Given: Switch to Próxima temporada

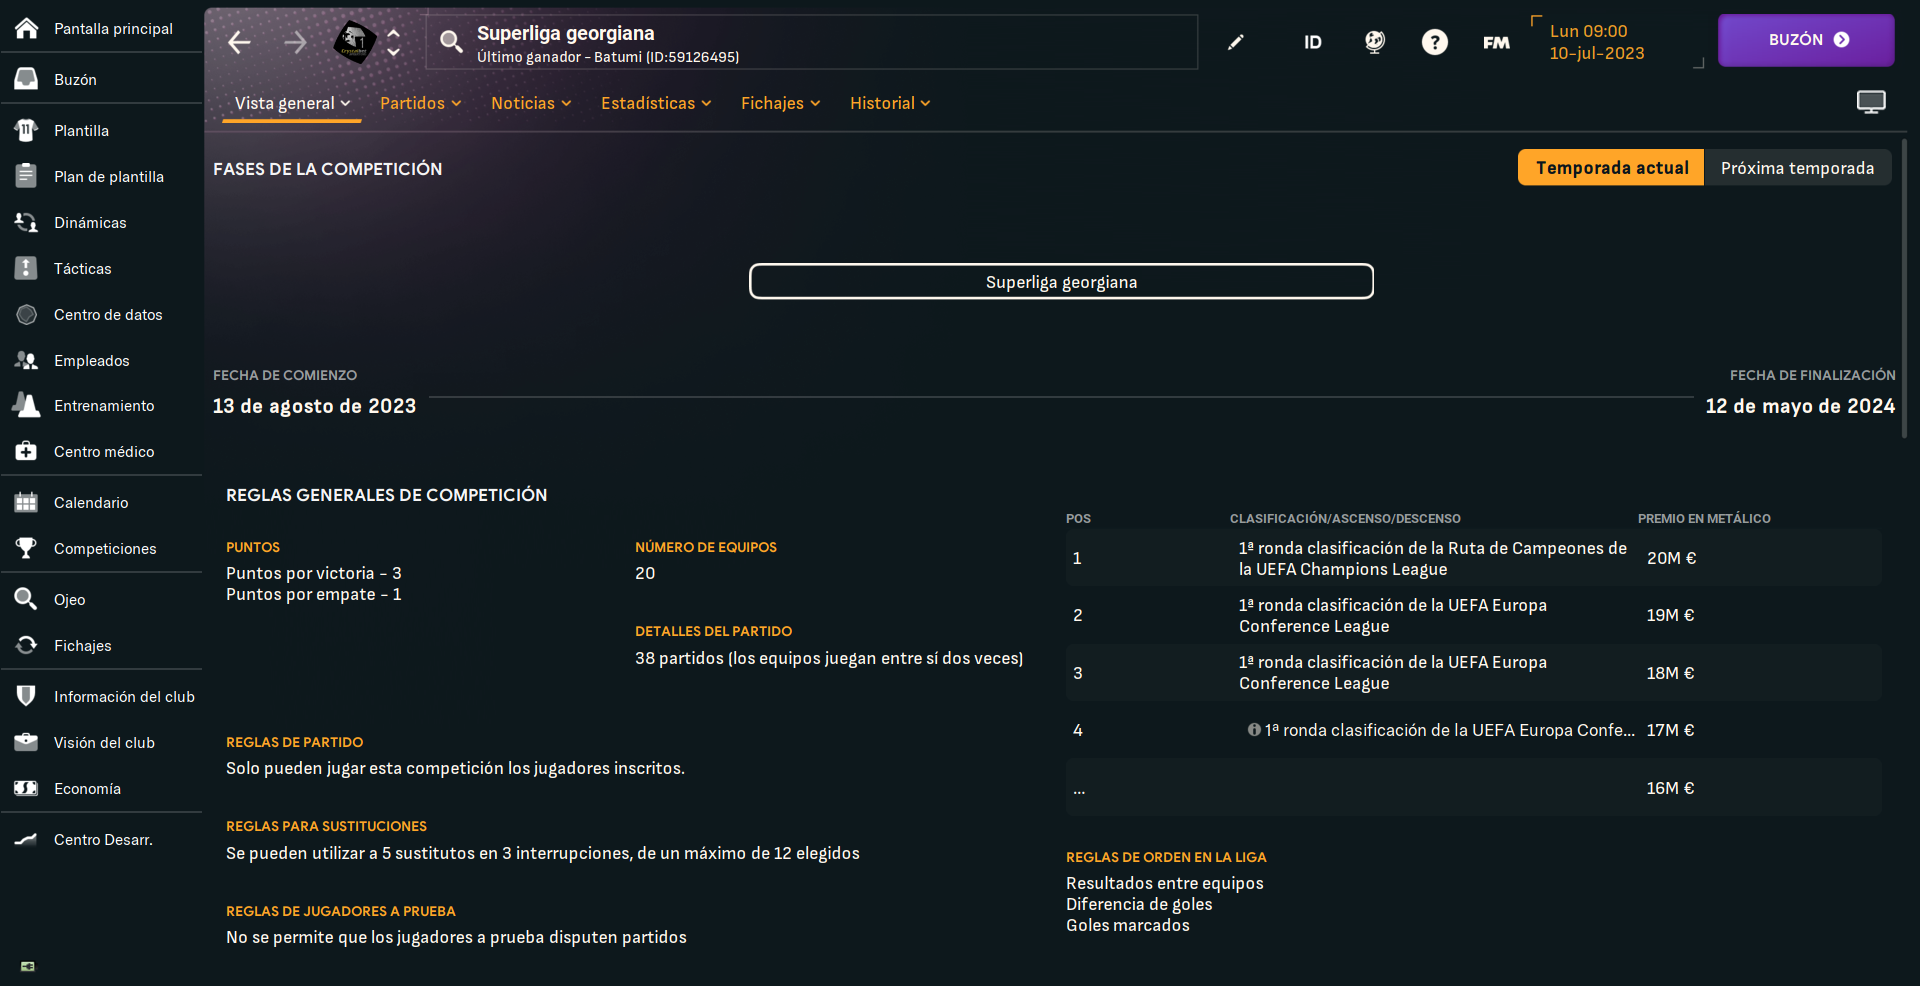Looking at the screenshot, I should click(1797, 167).
